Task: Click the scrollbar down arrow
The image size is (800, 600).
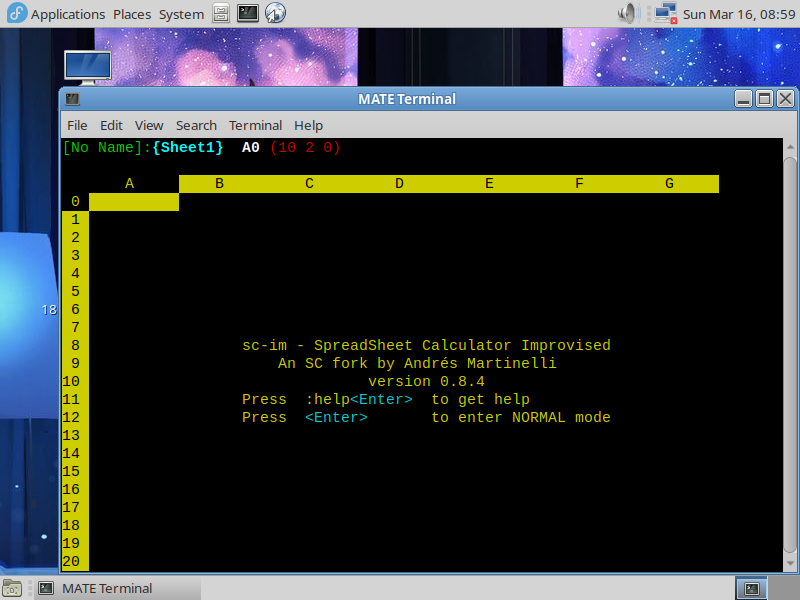Action: pos(789,564)
